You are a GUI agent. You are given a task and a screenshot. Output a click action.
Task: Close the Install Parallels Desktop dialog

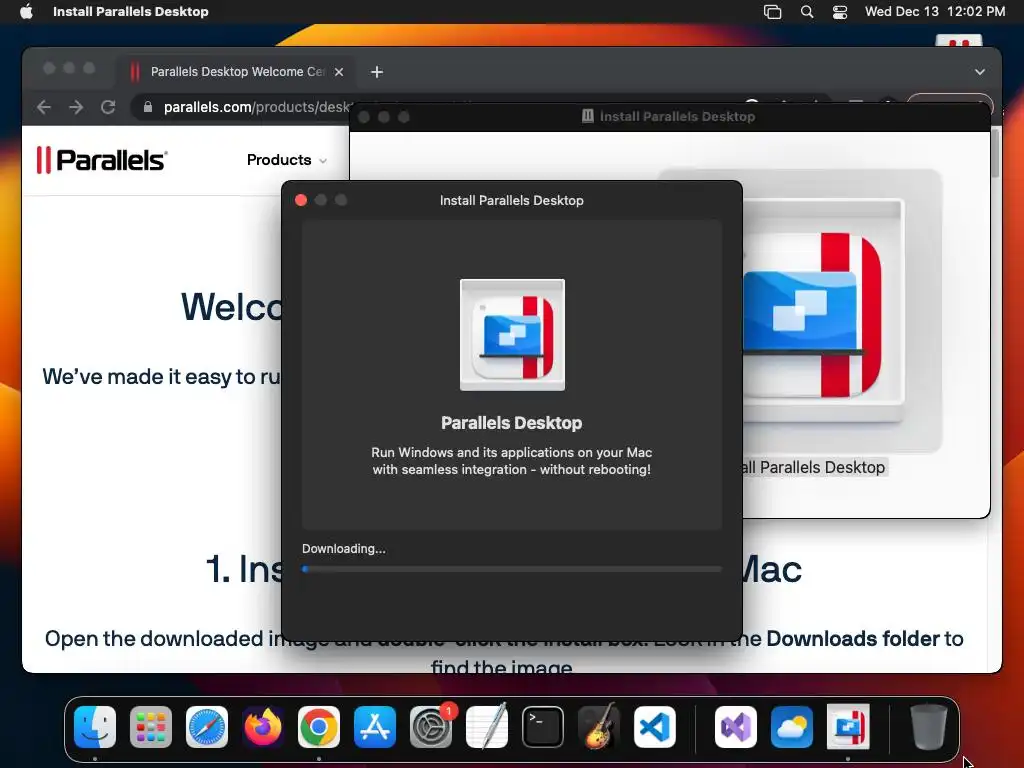point(301,200)
